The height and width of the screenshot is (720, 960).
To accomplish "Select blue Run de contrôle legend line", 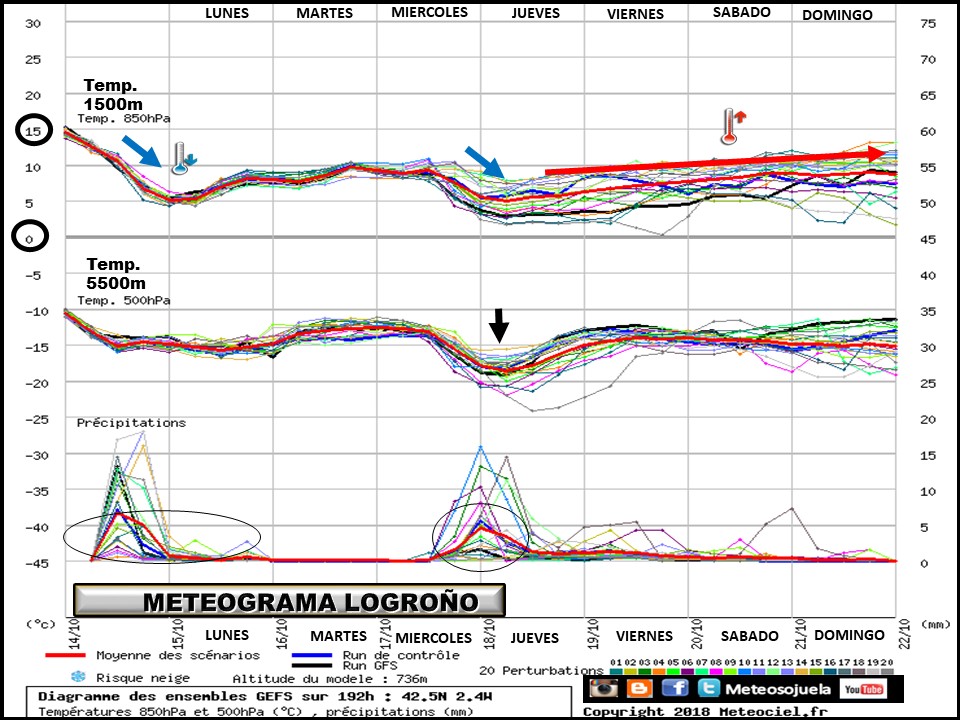I will (312, 655).
